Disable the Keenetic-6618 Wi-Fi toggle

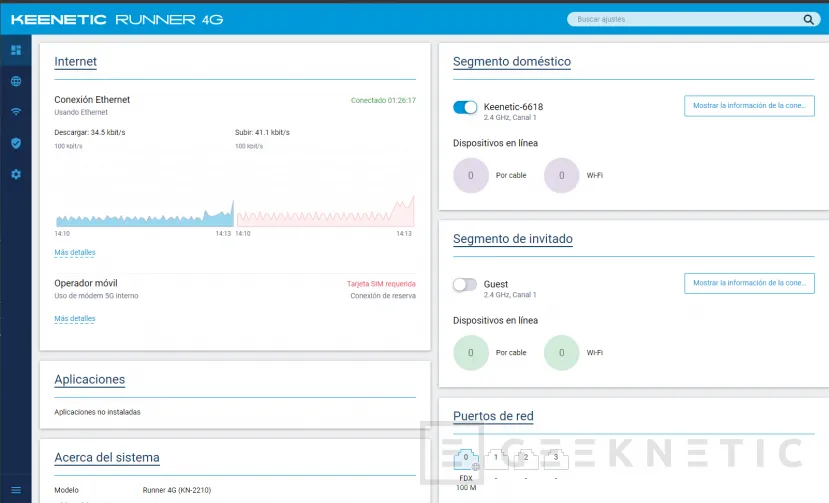tap(465, 107)
